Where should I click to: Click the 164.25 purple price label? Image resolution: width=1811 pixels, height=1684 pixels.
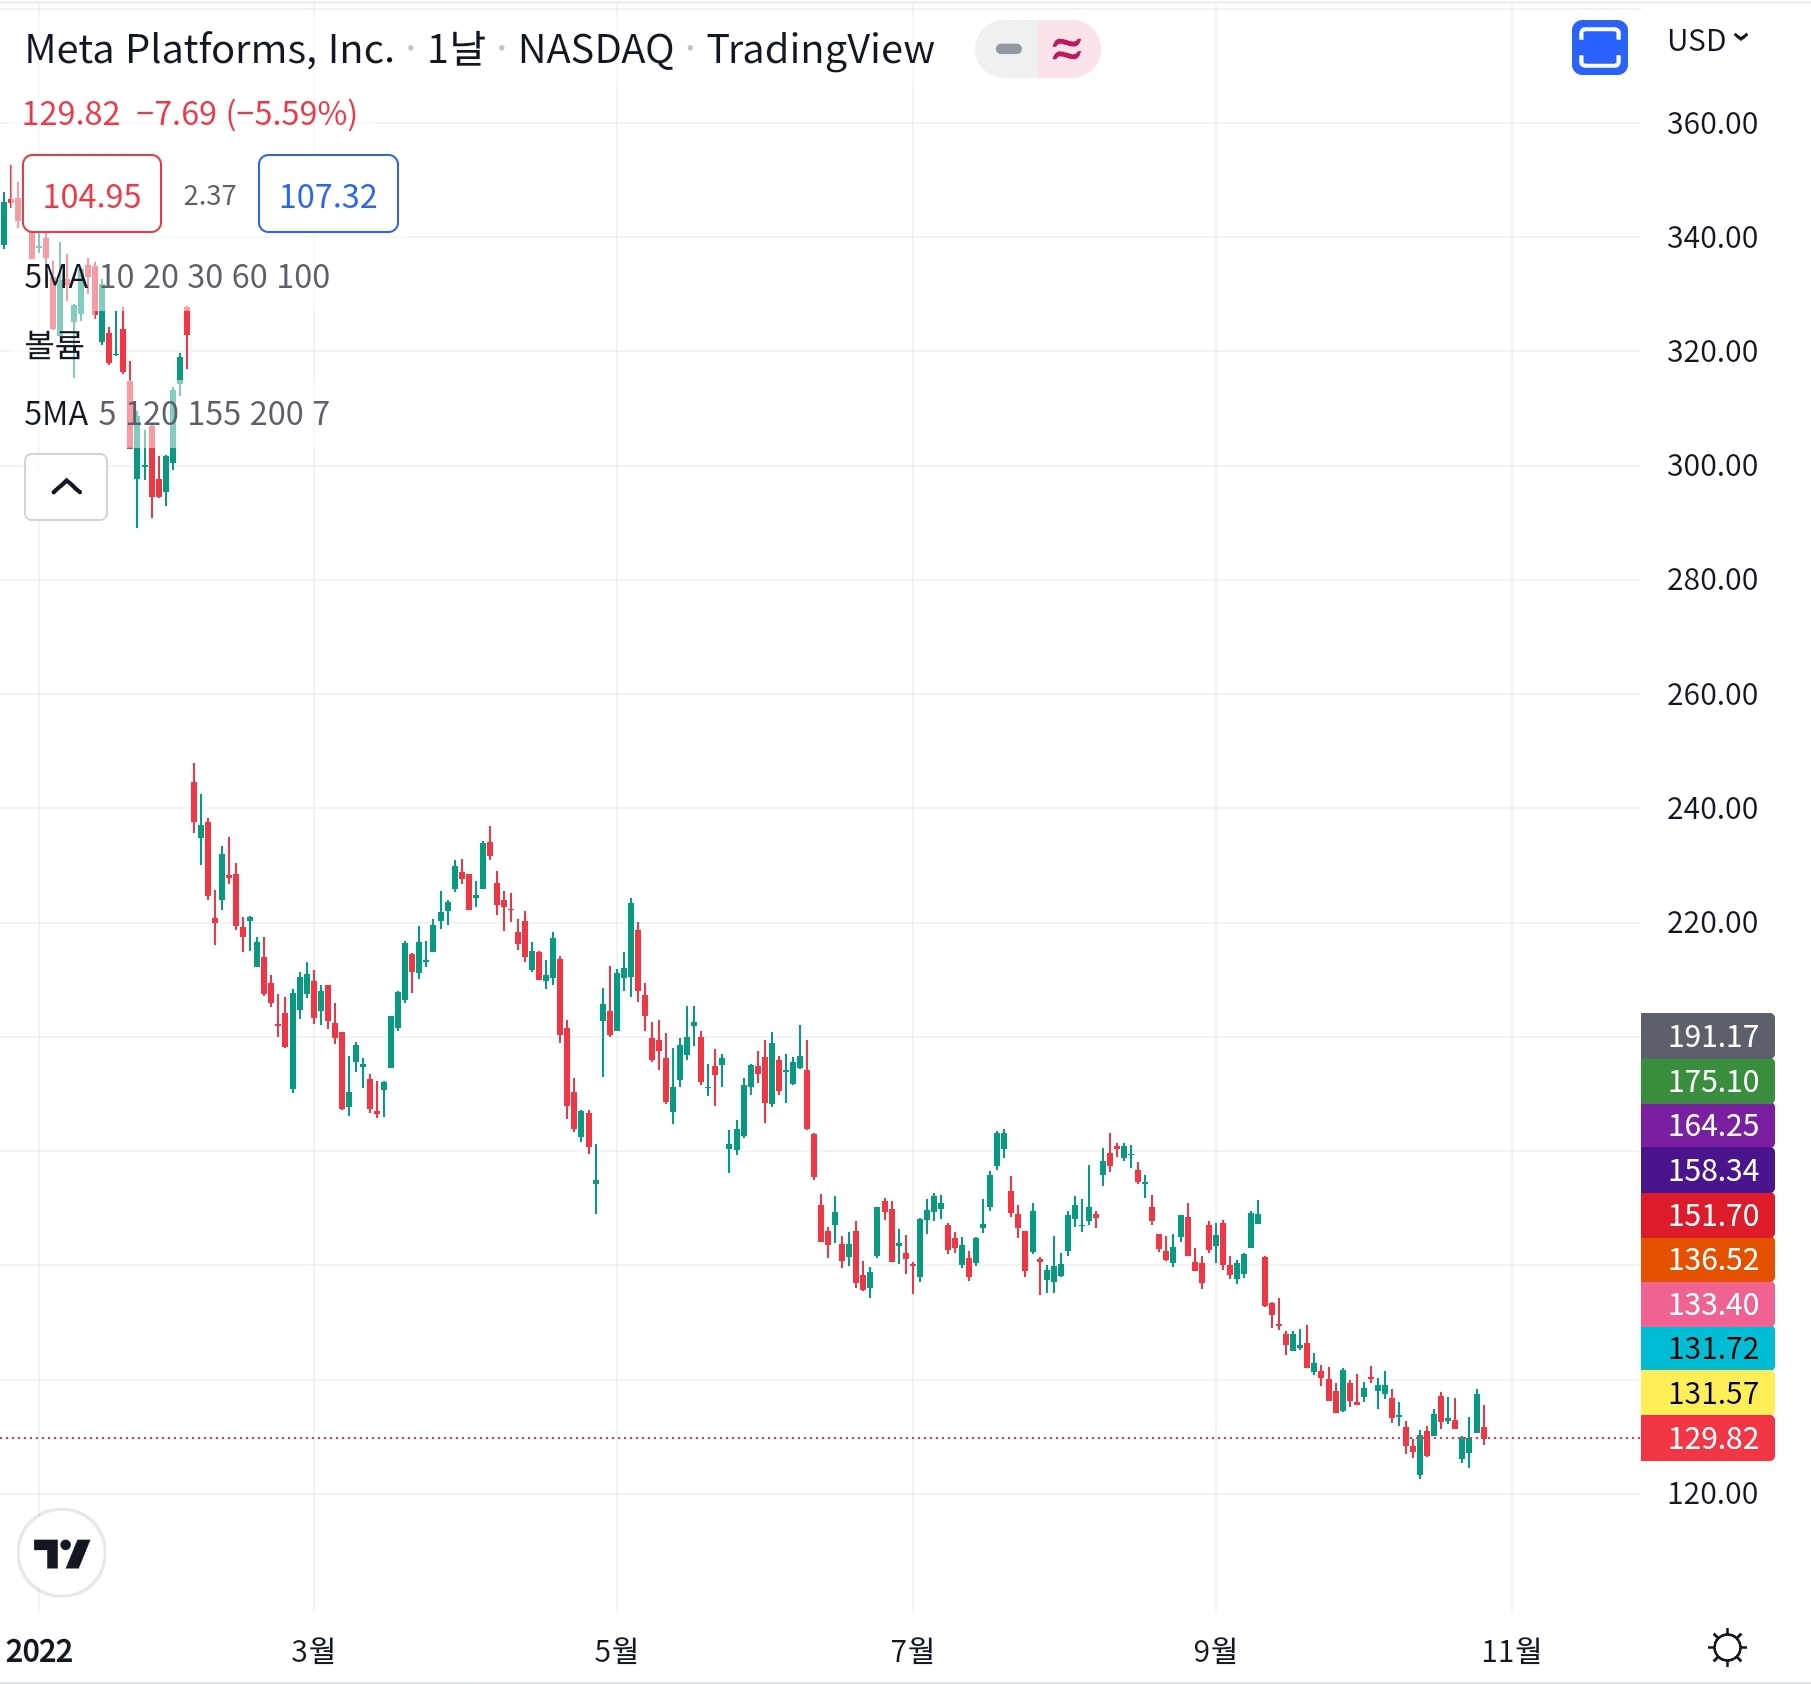(x=1708, y=1125)
